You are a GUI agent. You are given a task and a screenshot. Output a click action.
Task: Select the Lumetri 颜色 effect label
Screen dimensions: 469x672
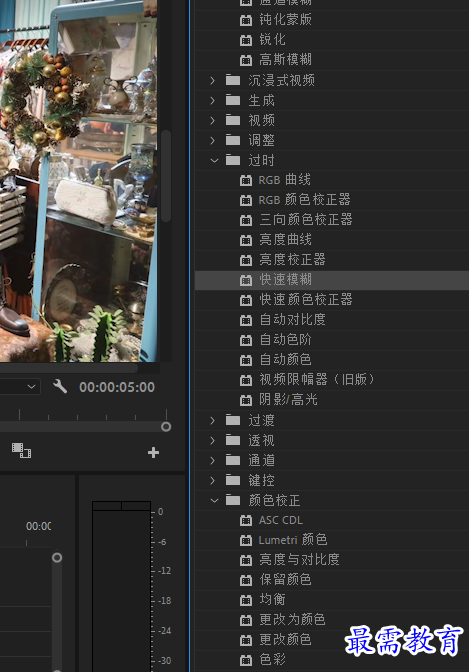293,540
